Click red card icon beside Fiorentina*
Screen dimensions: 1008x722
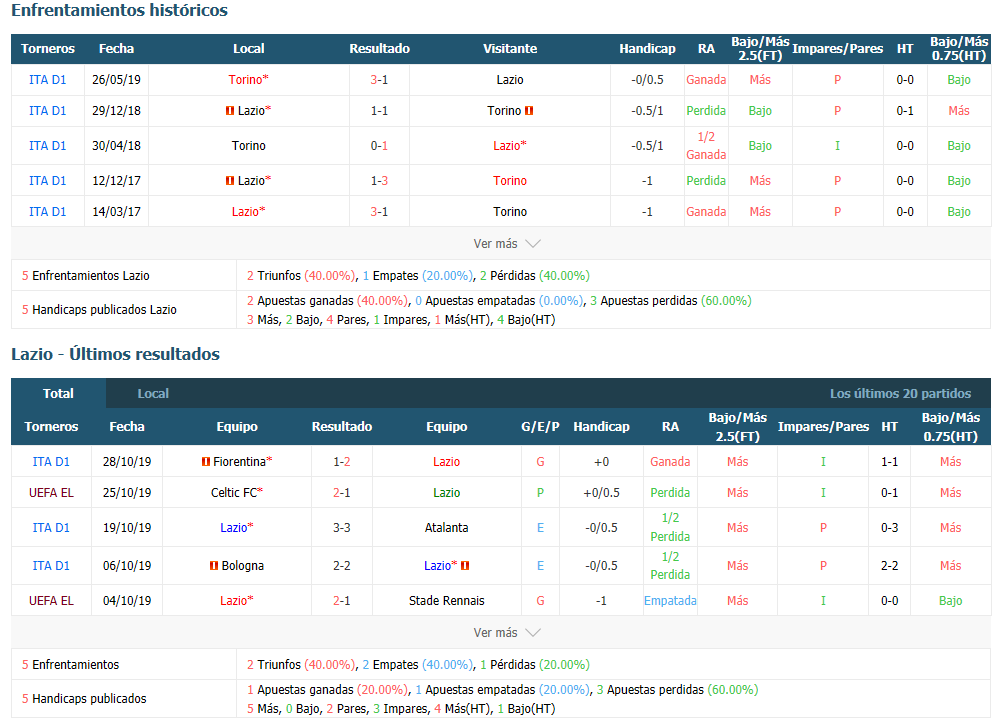coord(206,462)
